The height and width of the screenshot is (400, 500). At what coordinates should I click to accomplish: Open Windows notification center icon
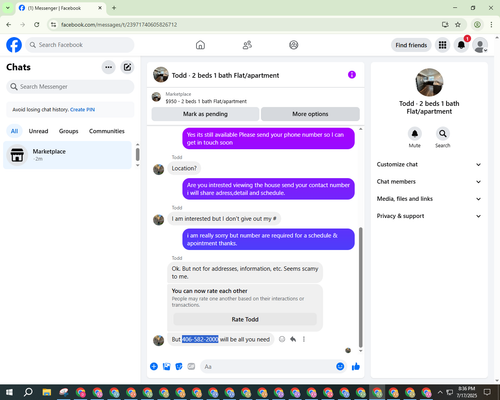(487, 392)
